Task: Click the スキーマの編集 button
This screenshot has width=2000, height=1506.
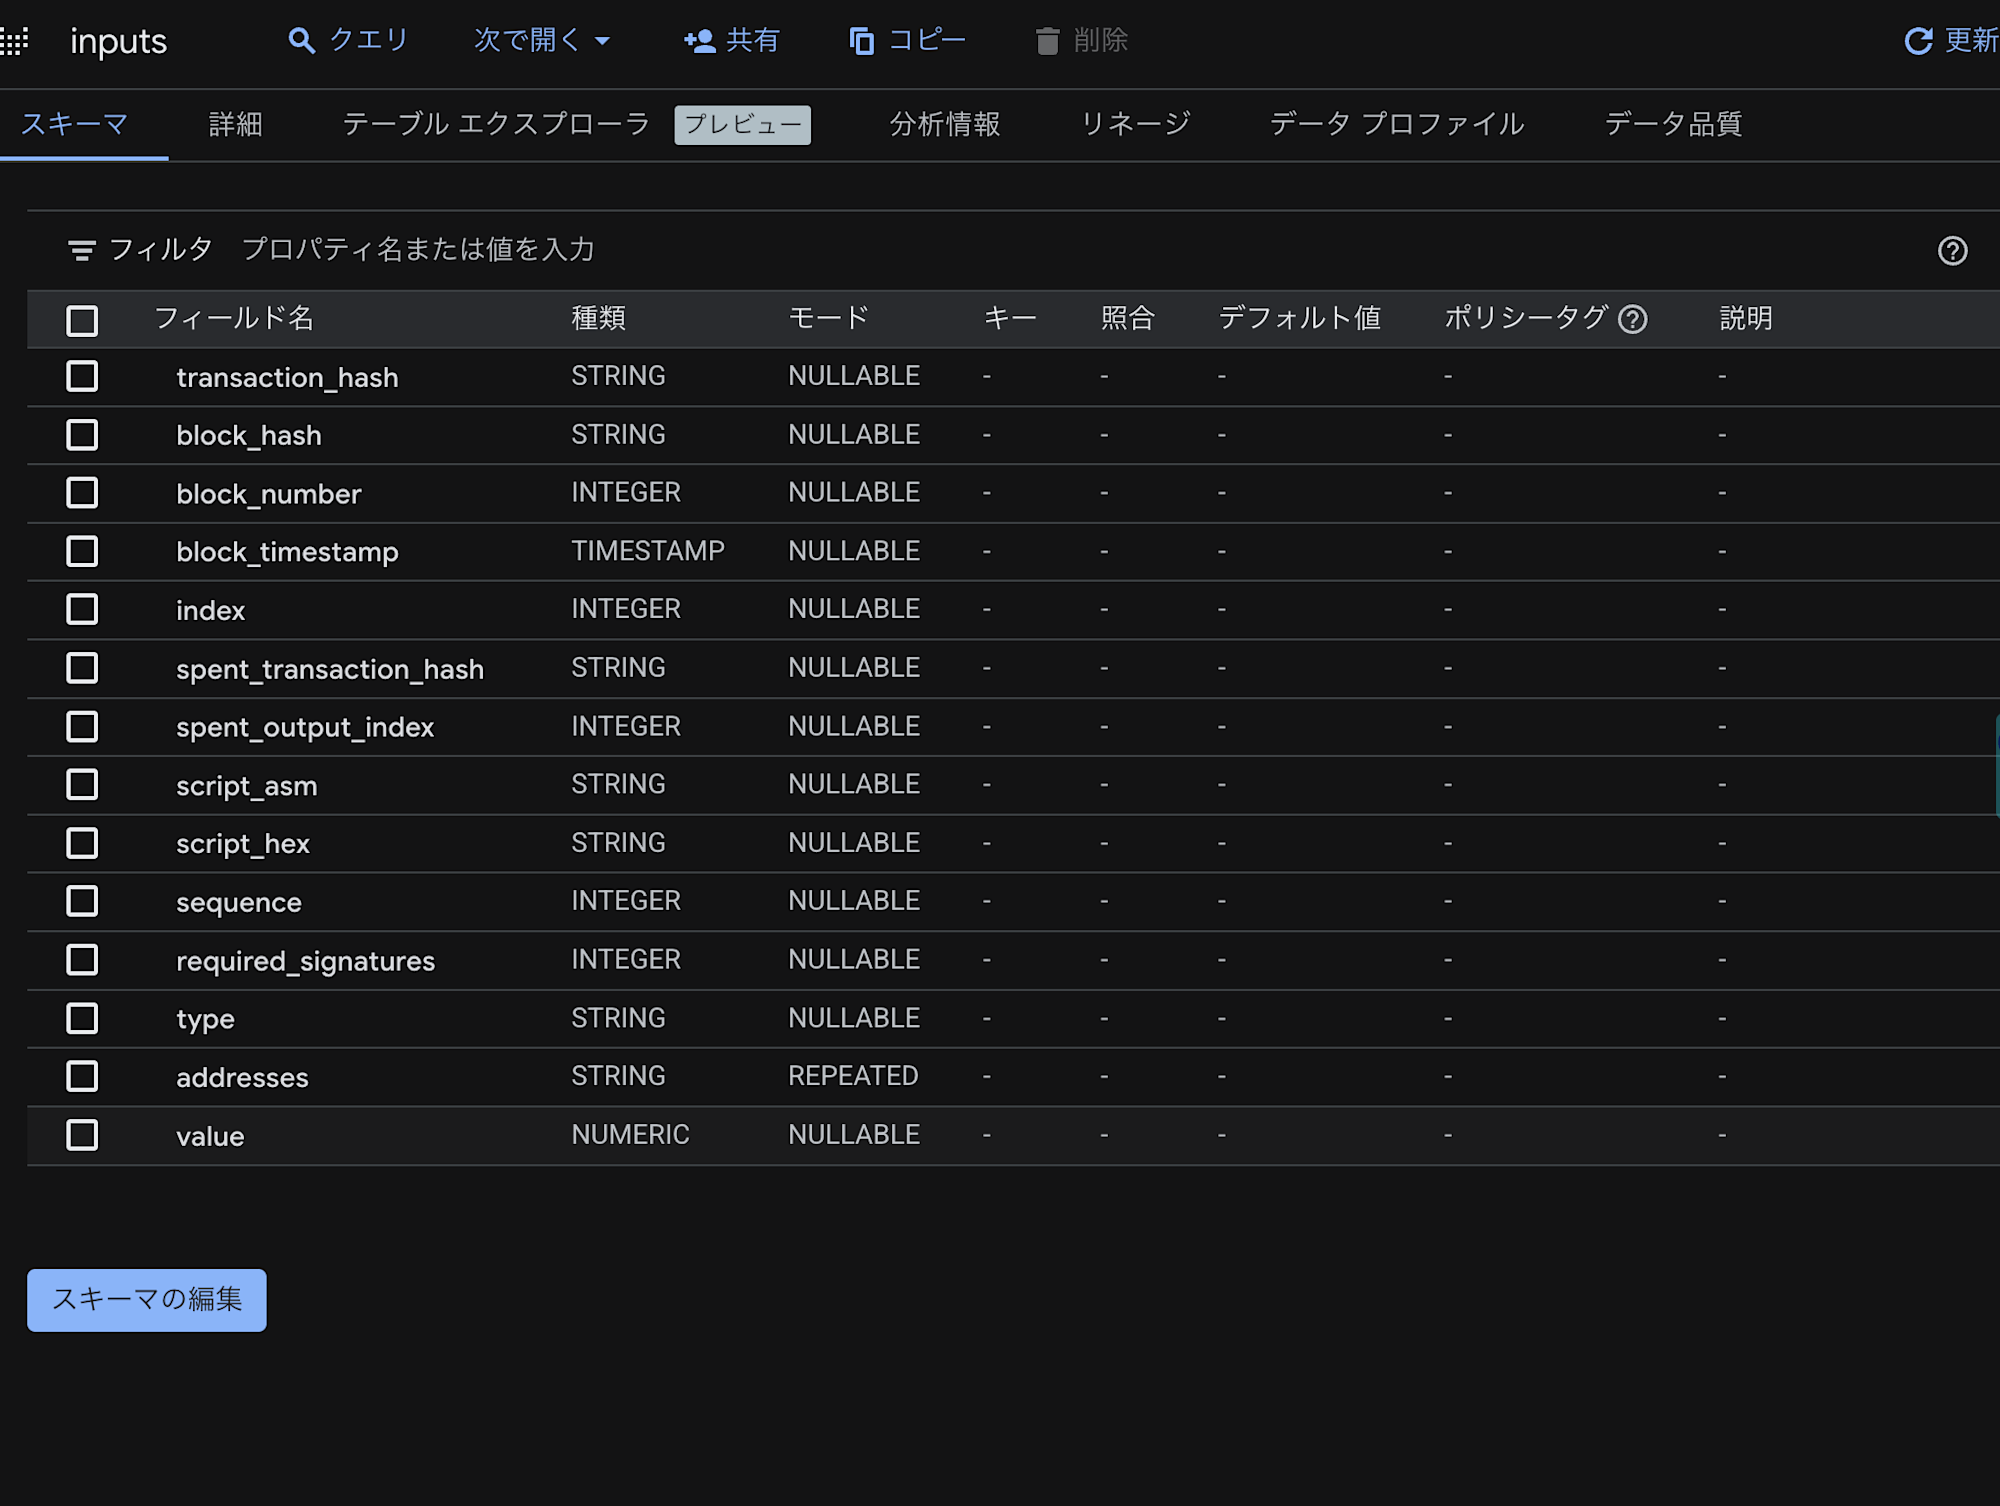Action: point(147,1300)
